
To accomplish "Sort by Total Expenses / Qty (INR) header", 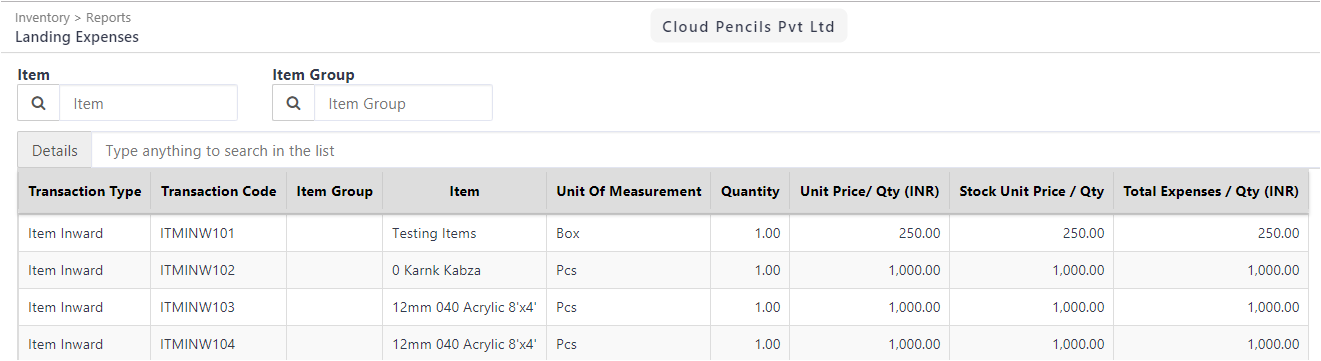I will tap(1211, 191).
